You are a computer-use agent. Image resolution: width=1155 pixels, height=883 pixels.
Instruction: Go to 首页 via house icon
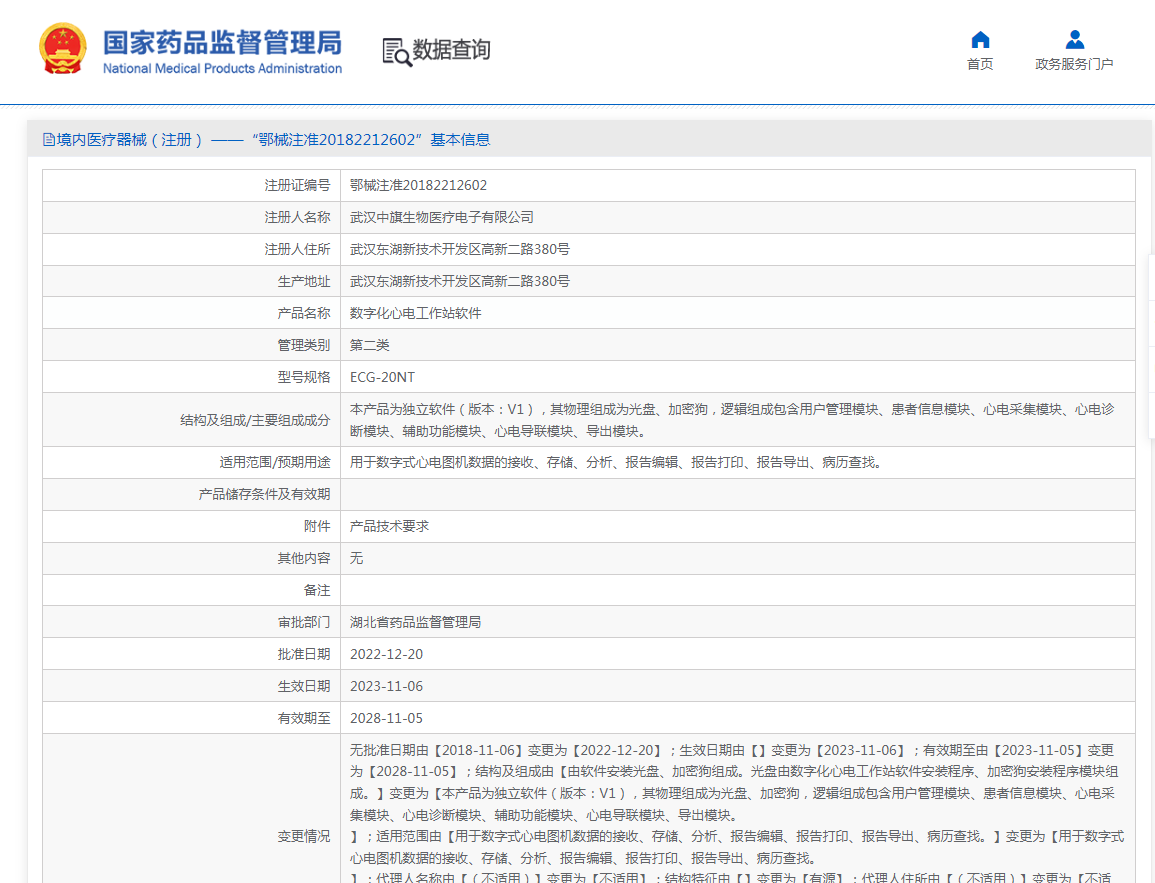980,40
